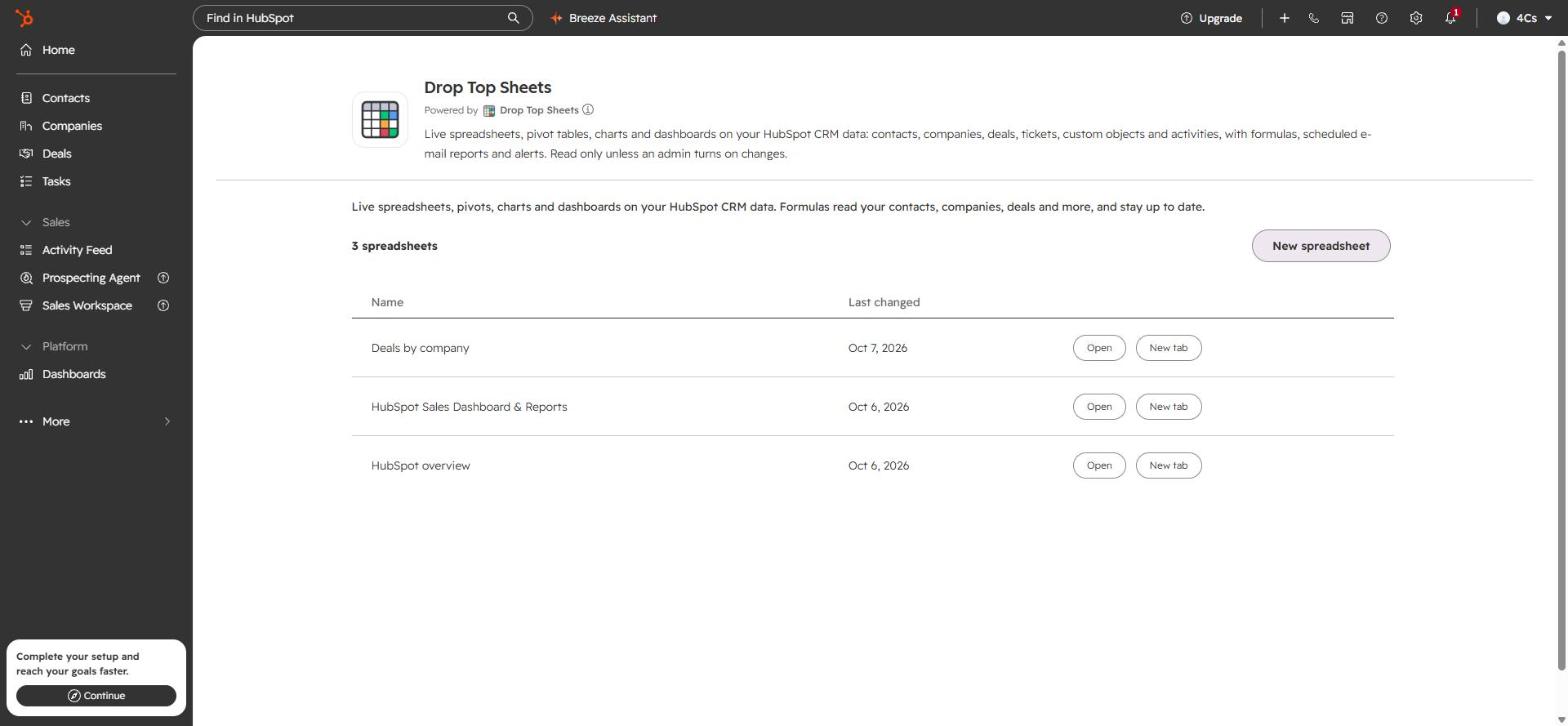1568x726 pixels.
Task: Open the settings gear icon
Action: [1415, 18]
